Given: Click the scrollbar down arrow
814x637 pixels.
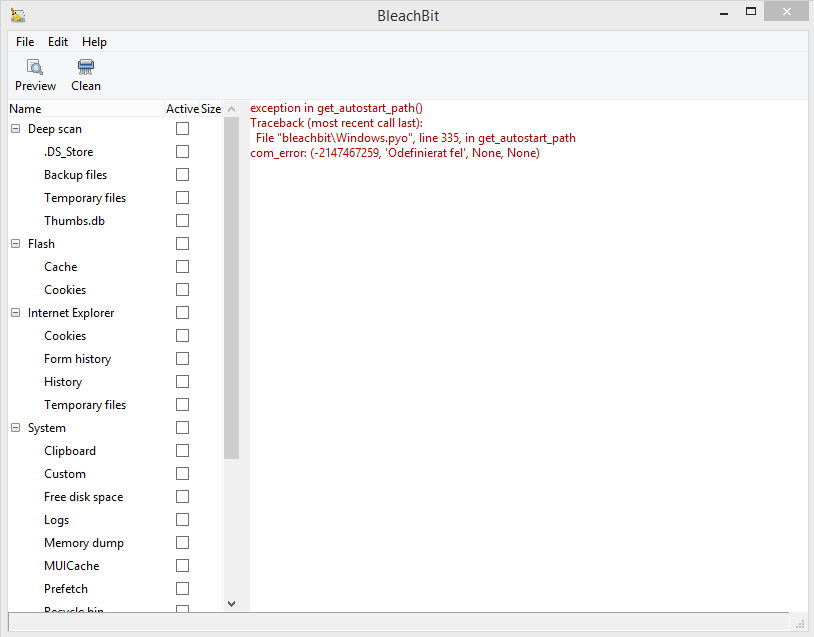Looking at the screenshot, I should [231, 603].
